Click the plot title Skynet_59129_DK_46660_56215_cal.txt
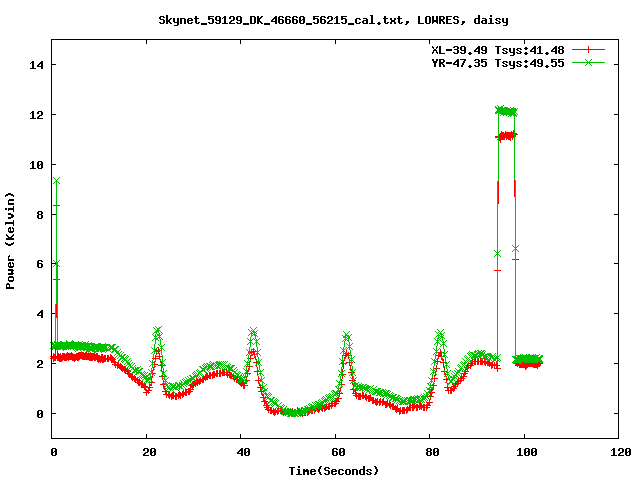Viewport: 640px width, 480px height. click(284, 20)
